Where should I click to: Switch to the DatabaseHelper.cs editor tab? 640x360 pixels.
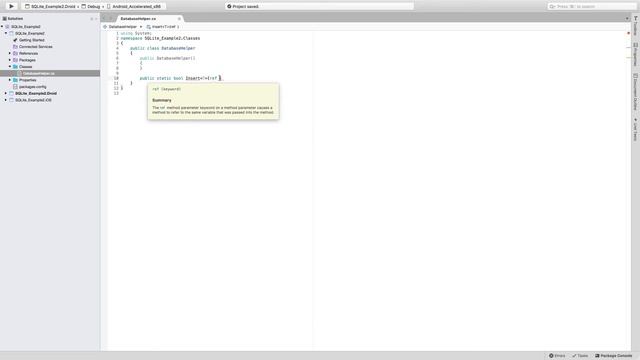(138, 19)
